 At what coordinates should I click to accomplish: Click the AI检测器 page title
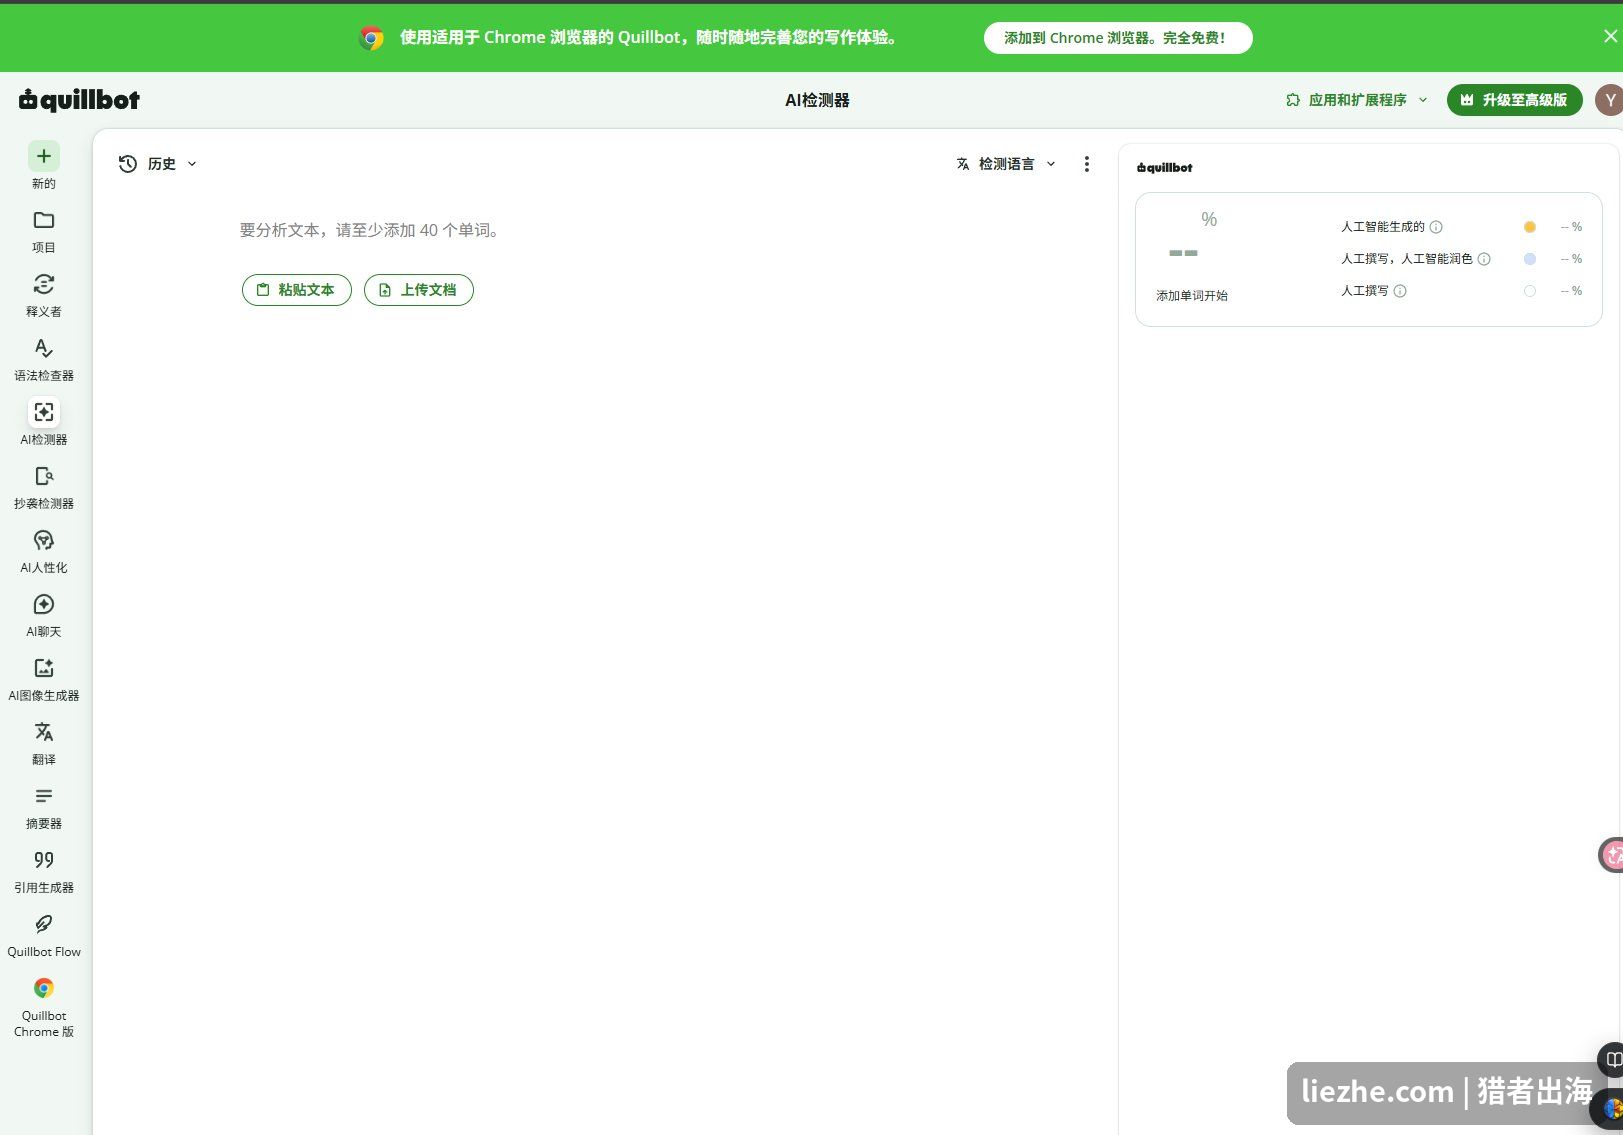[x=817, y=100]
